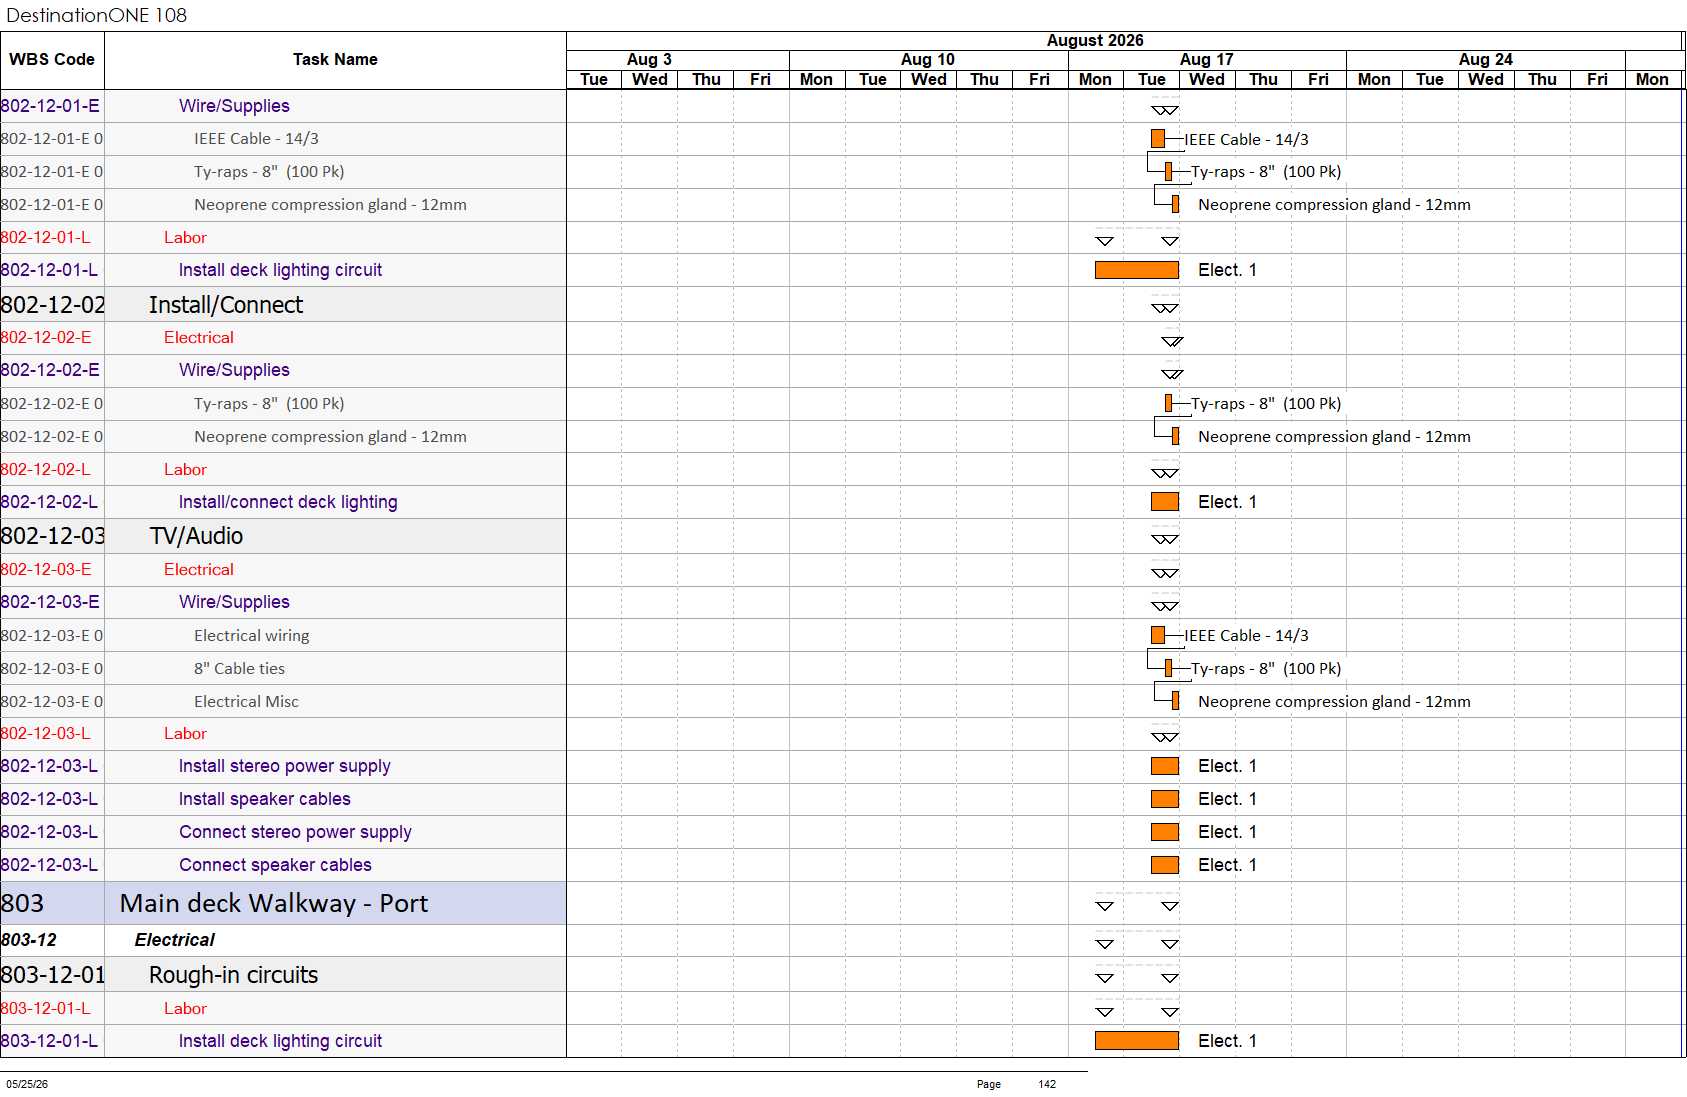The width and height of the screenshot is (1687, 1097).
Task: Select the Install/Connect summary task
Action: coord(226,305)
